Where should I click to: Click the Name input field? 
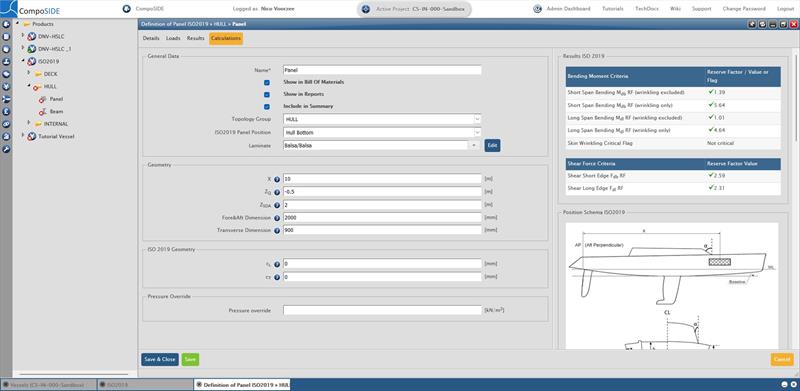(x=382, y=70)
